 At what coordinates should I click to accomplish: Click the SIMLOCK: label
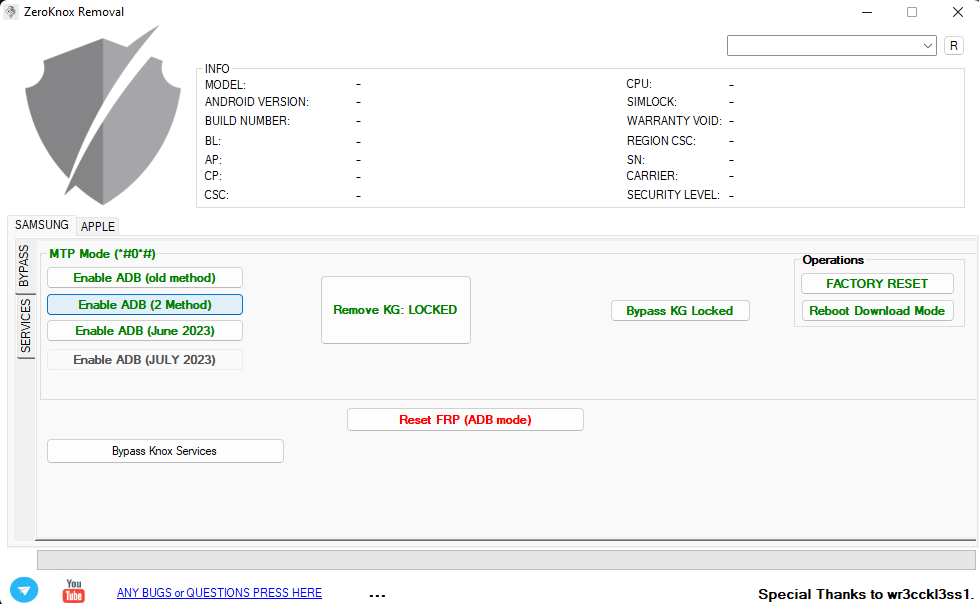[x=652, y=102]
